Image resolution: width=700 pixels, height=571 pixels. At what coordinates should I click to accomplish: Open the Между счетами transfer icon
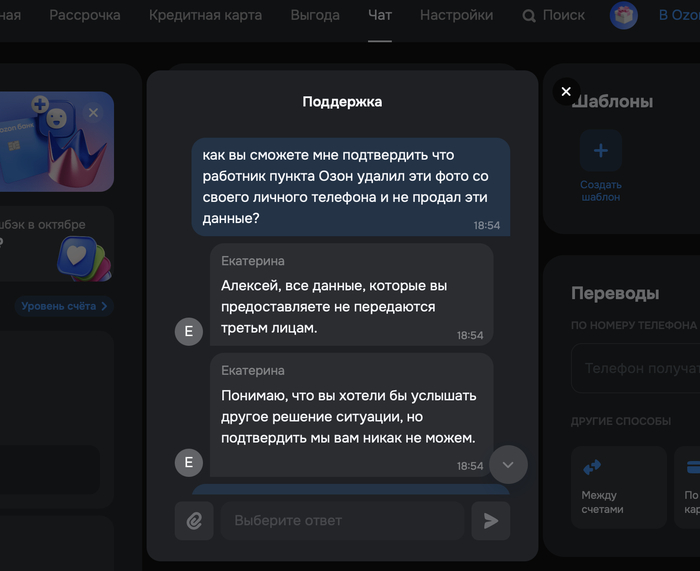592,467
